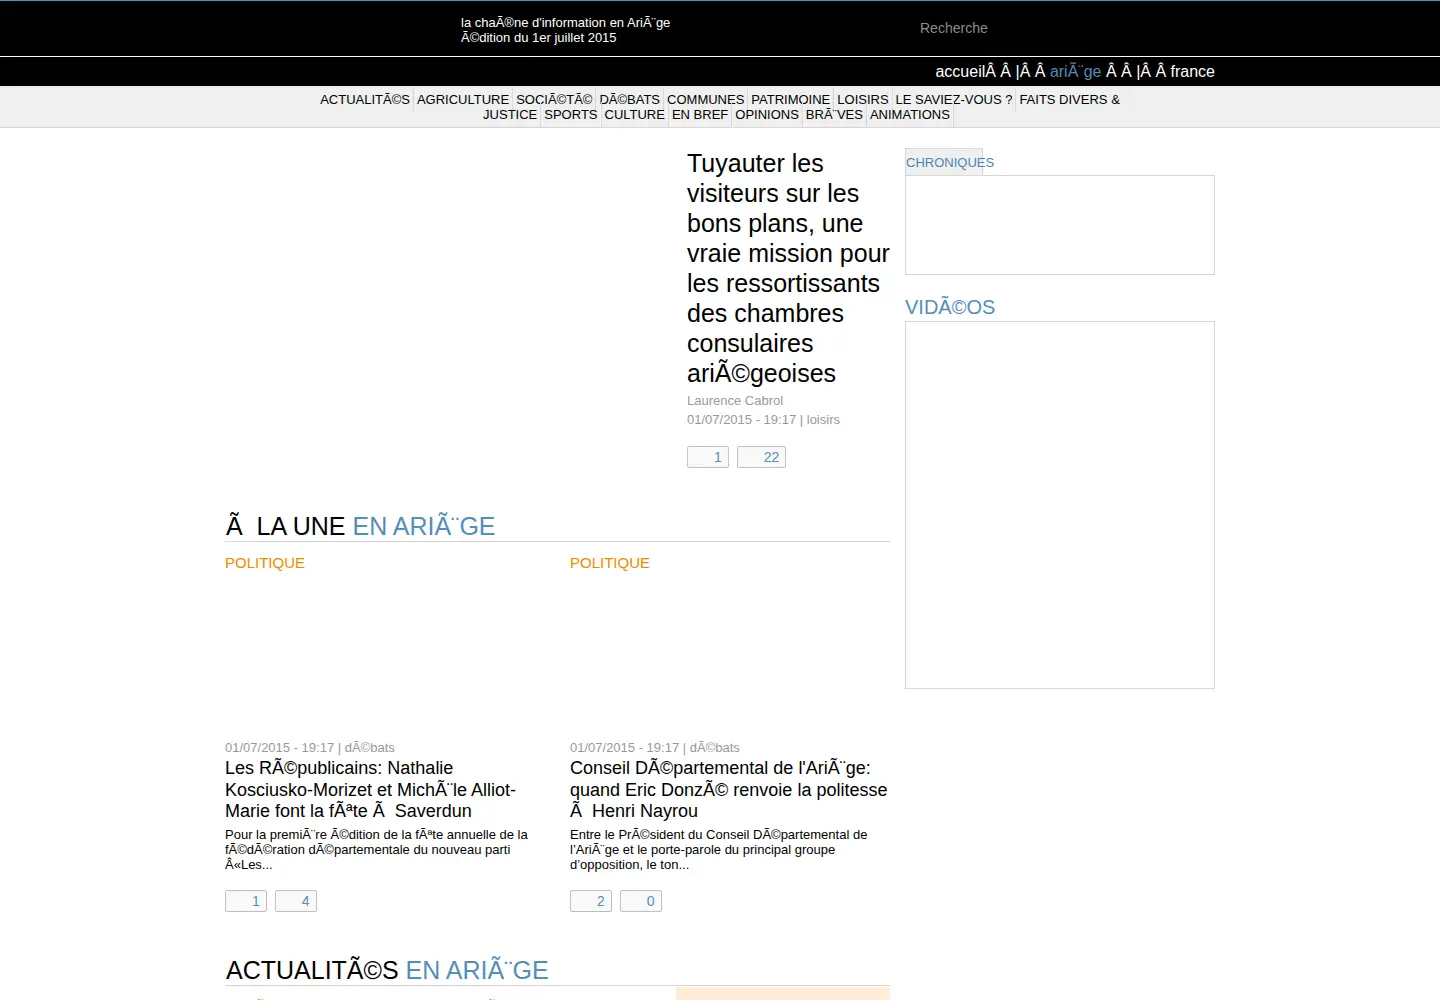Go to the OPINIONS menu item
1440x1000 pixels.
click(767, 114)
